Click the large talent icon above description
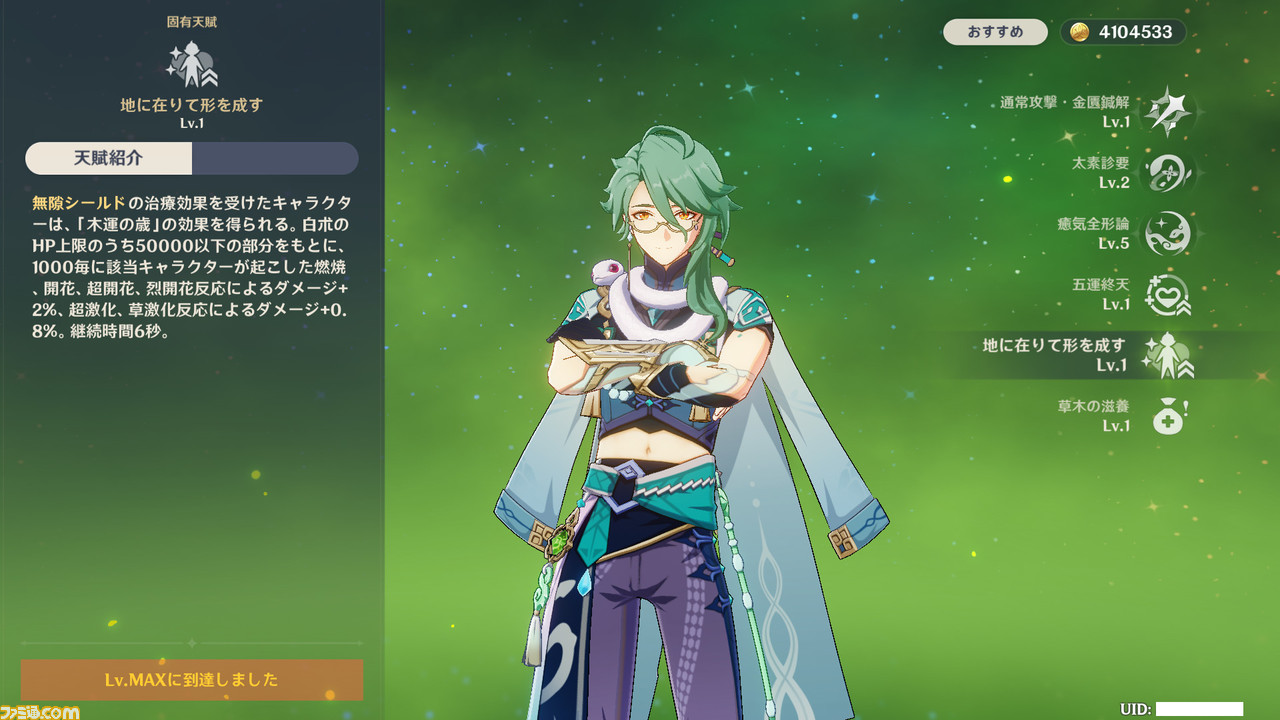The image size is (1280, 720). point(191,64)
